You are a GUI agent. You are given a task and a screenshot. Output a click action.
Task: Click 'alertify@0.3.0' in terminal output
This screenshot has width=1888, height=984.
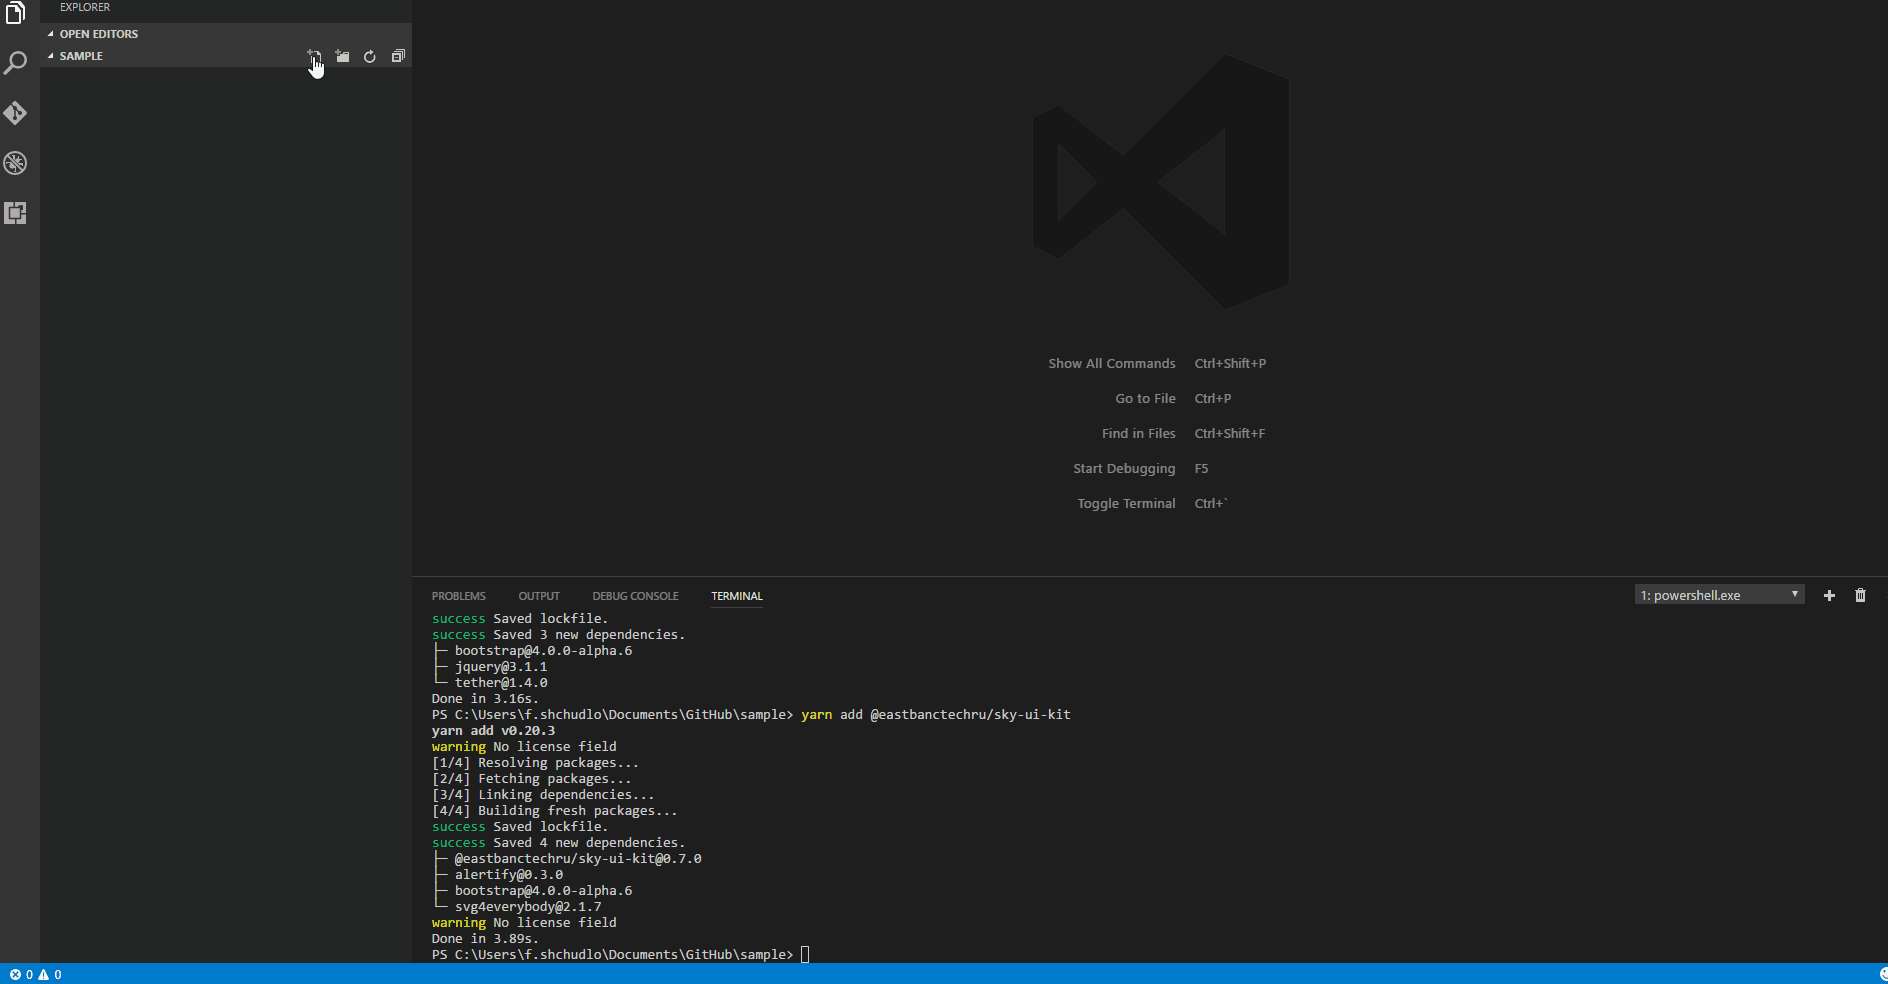(509, 875)
